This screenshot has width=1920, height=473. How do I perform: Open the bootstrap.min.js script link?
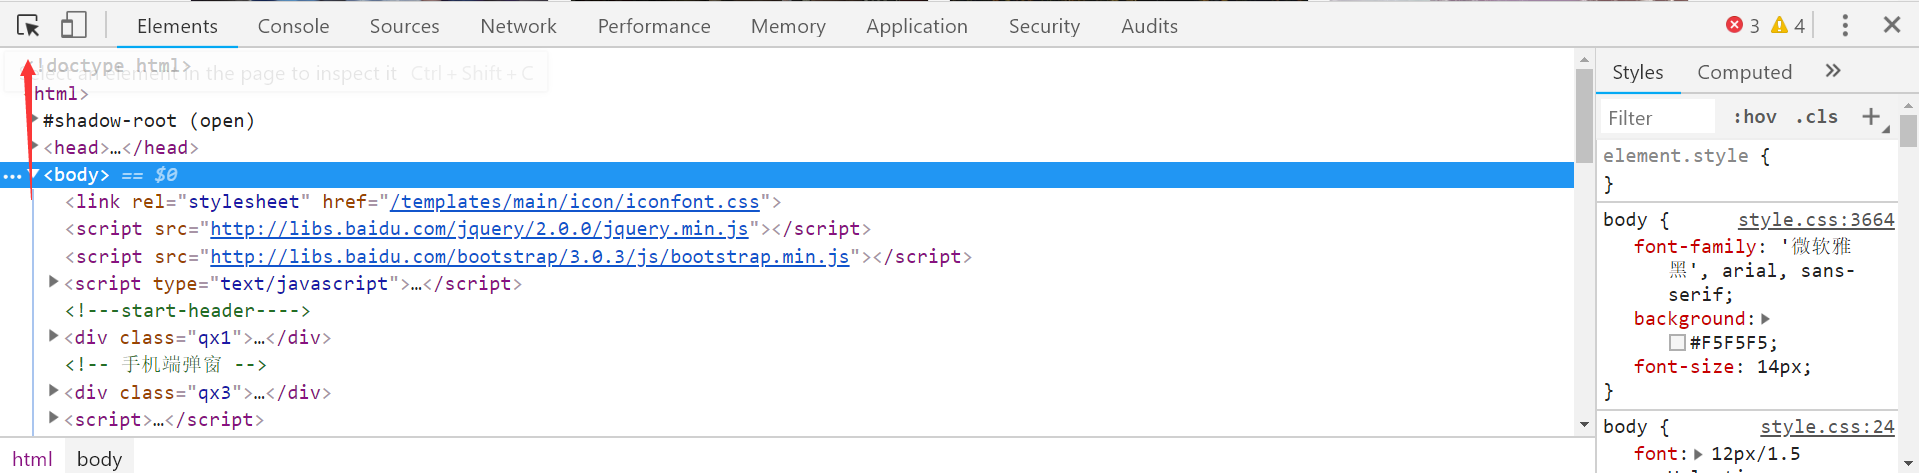pos(530,256)
